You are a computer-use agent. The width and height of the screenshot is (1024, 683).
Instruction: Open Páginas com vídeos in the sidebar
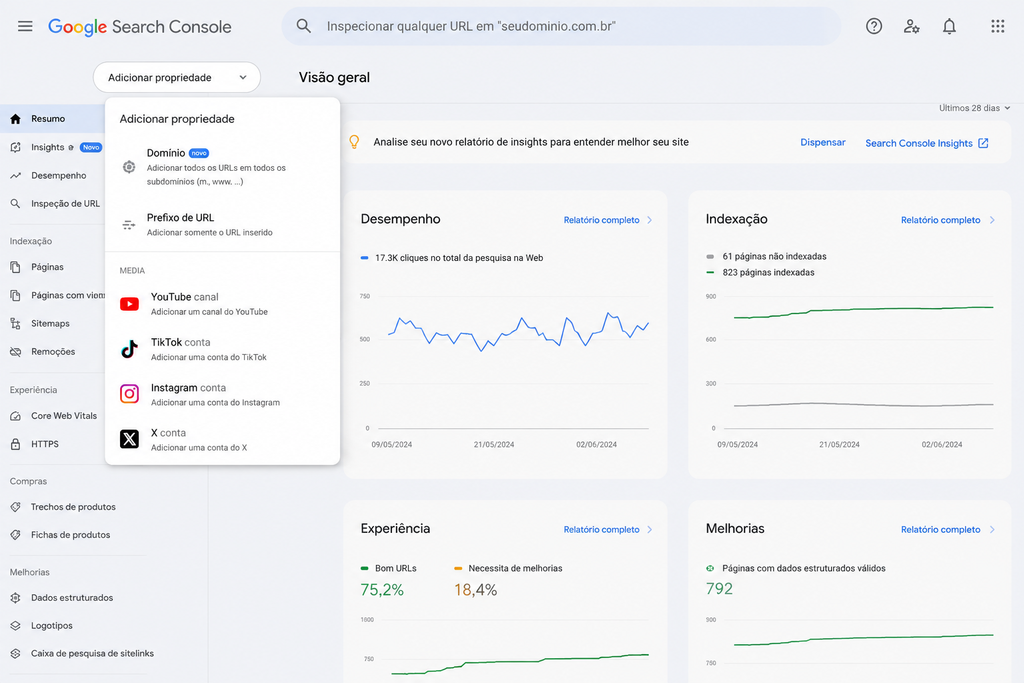[x=67, y=295]
